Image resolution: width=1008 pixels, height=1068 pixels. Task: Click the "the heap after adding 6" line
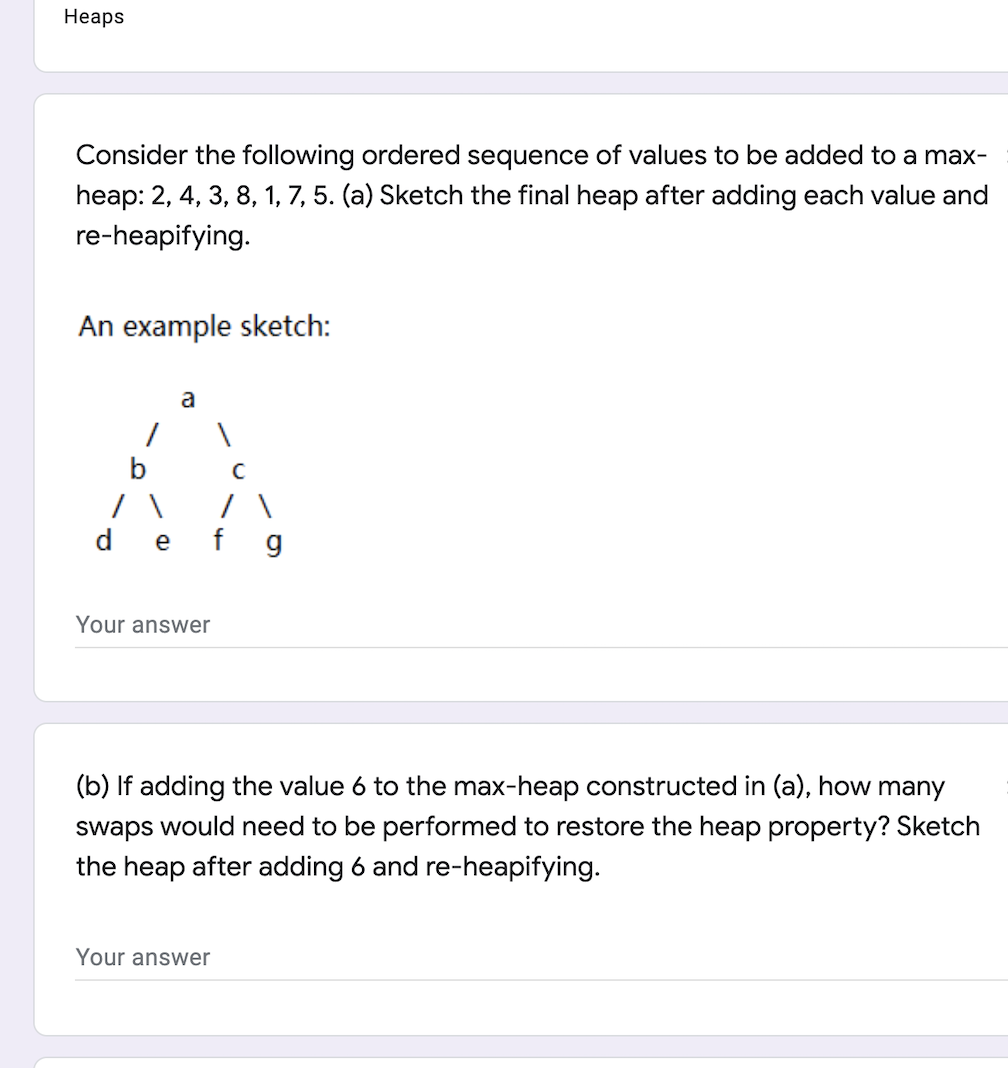[x=338, y=866]
